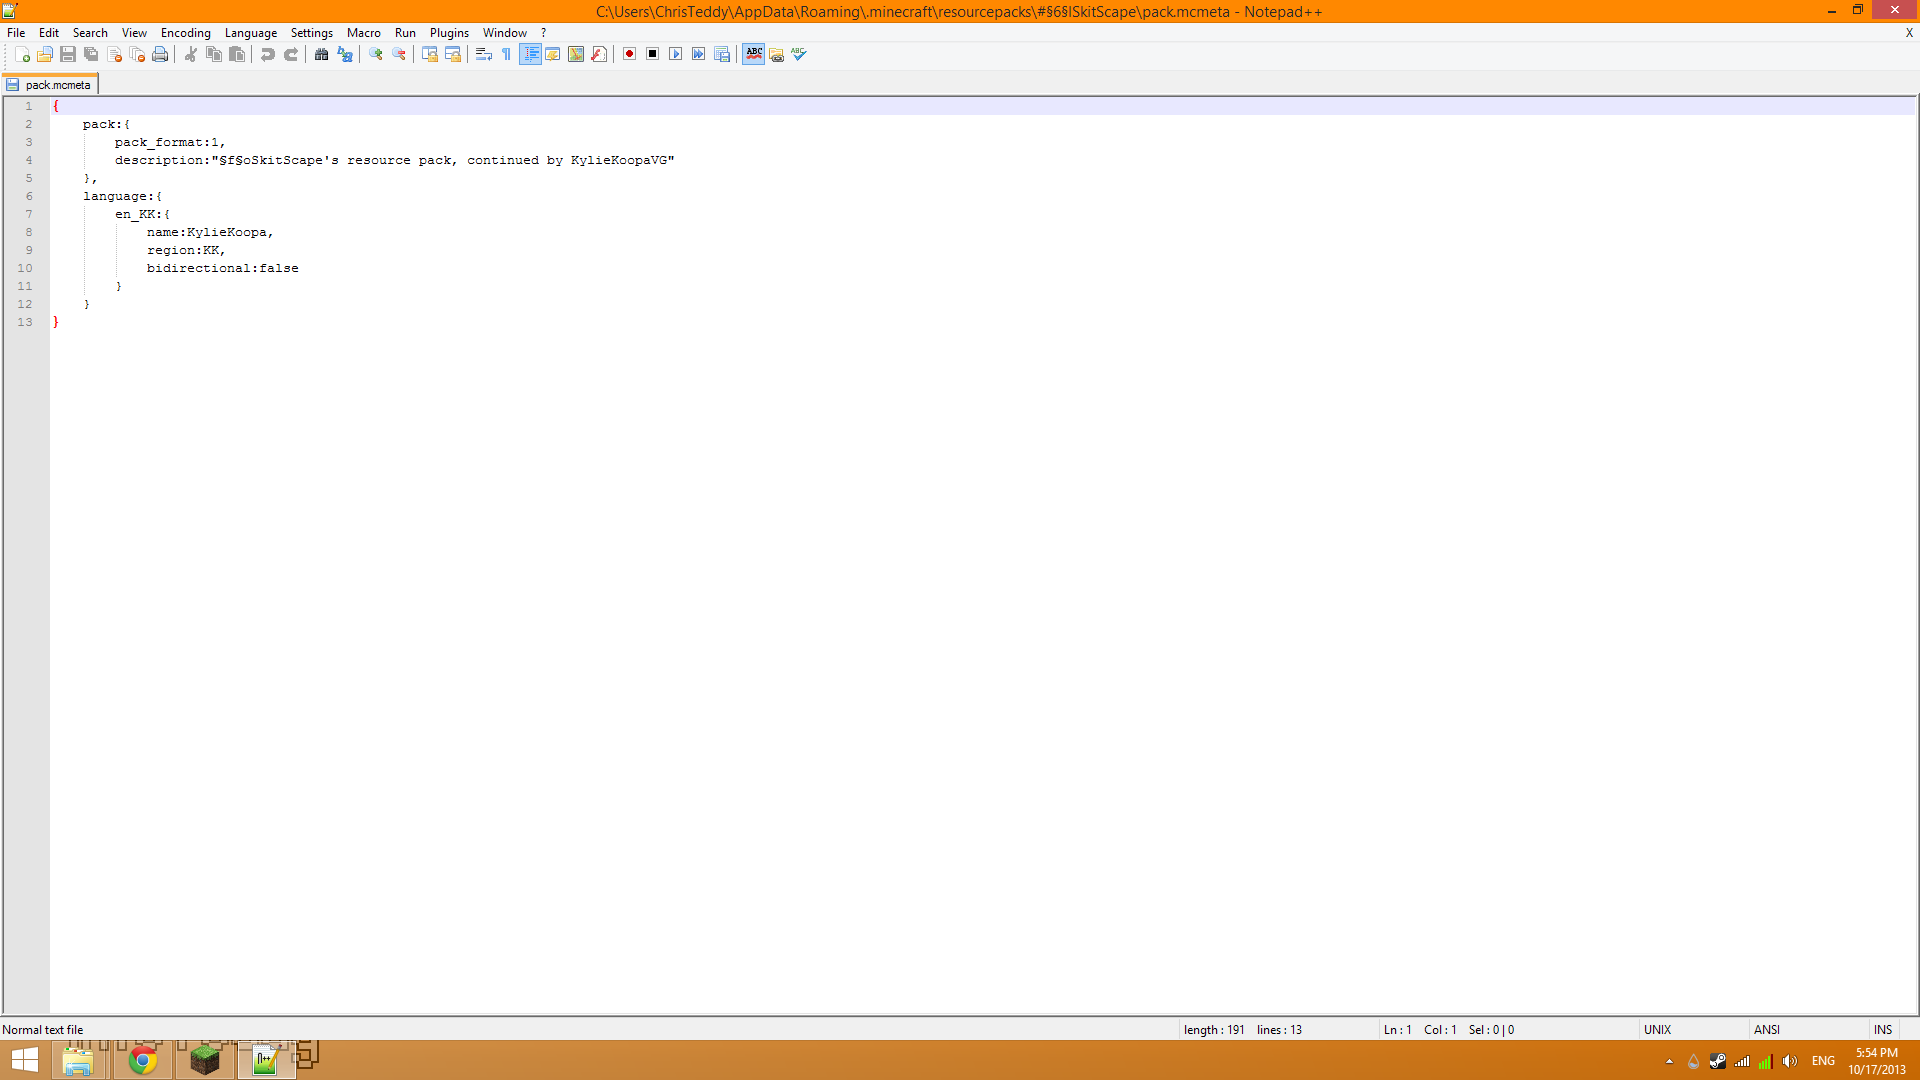Click the Zoom In magnifier icon
1920x1080 pixels.
pos(376,54)
